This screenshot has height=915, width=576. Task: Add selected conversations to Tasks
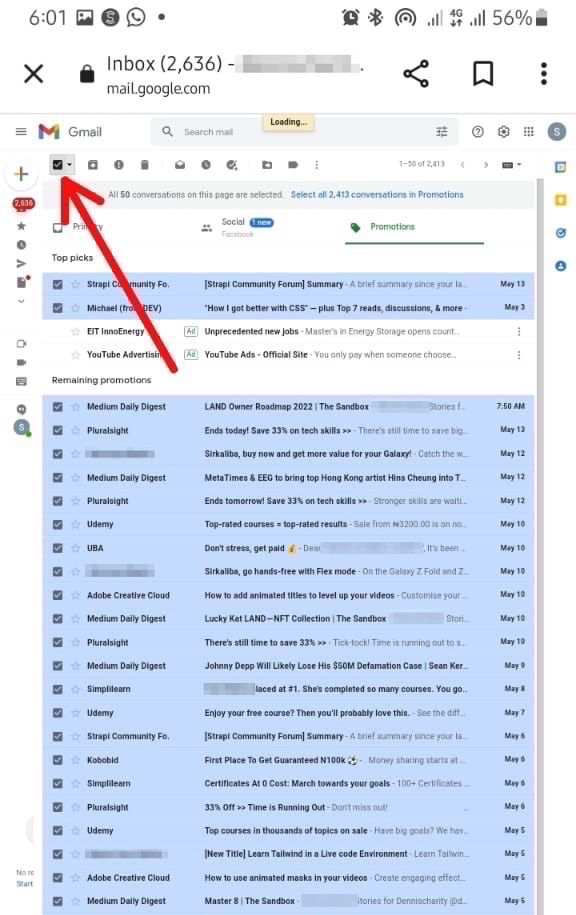(232, 165)
